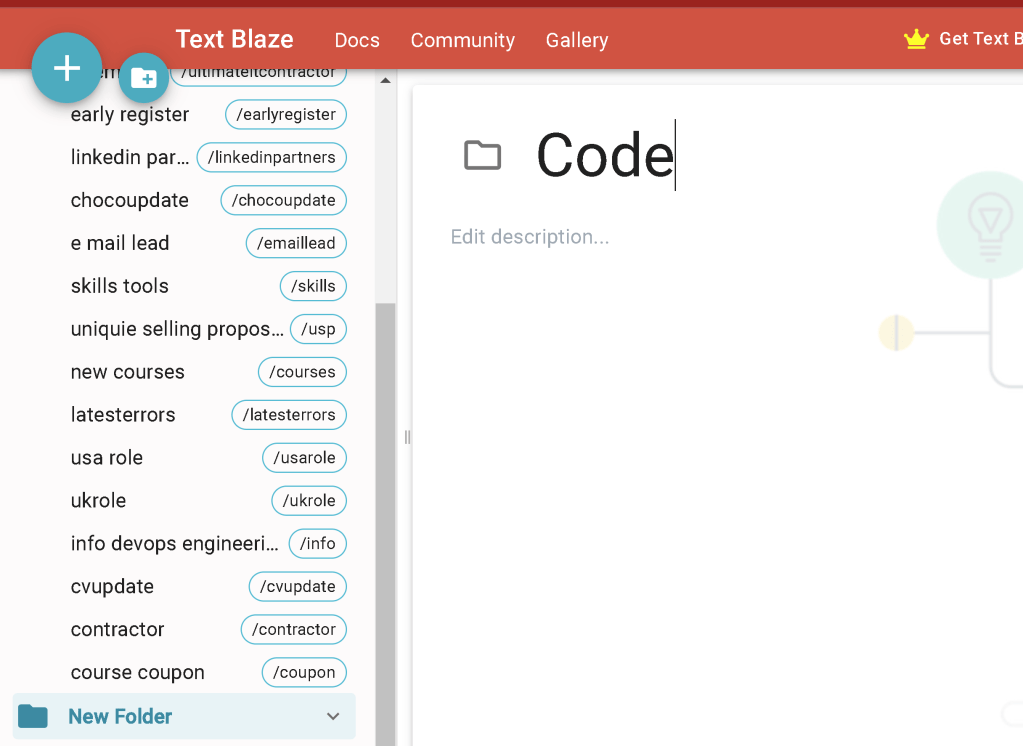Click the crown premium icon
This screenshot has height=746, width=1023.
coord(916,39)
